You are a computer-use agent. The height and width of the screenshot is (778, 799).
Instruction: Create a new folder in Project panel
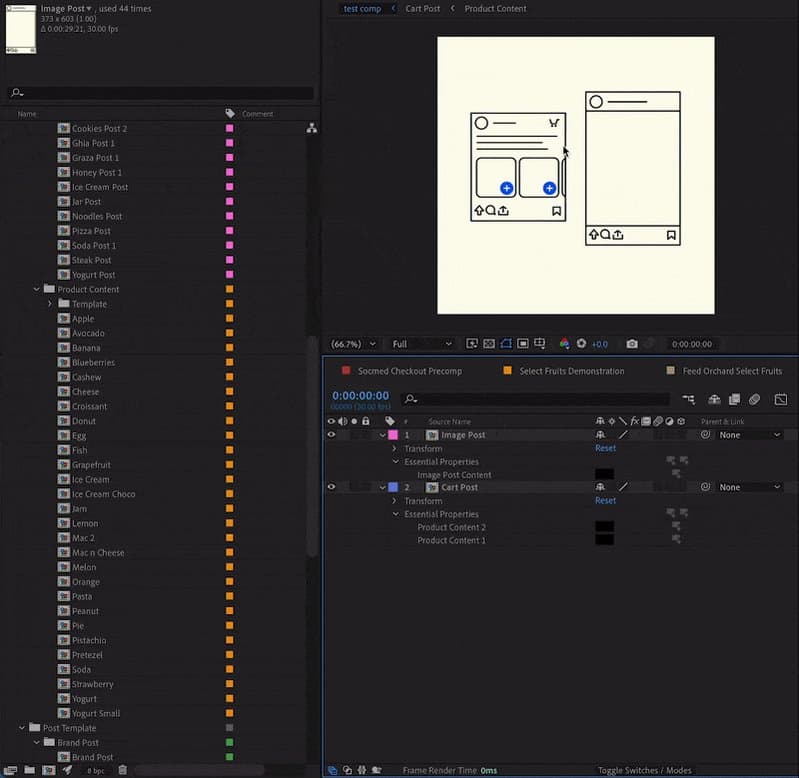pyautogui.click(x=29, y=770)
